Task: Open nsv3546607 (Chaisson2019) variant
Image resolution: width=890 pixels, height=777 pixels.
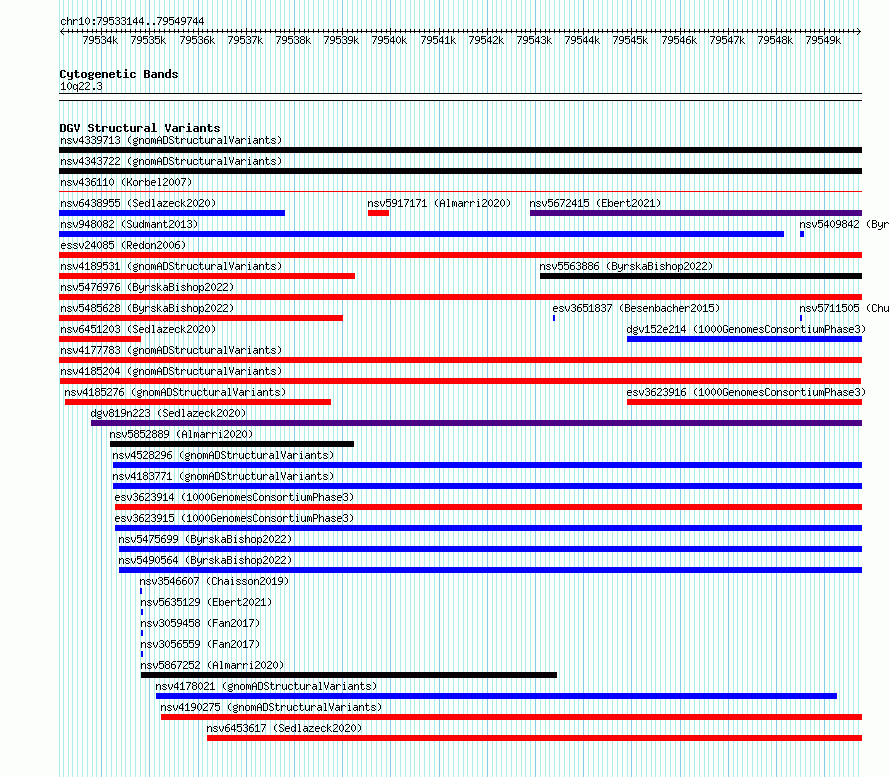Action: click(214, 581)
